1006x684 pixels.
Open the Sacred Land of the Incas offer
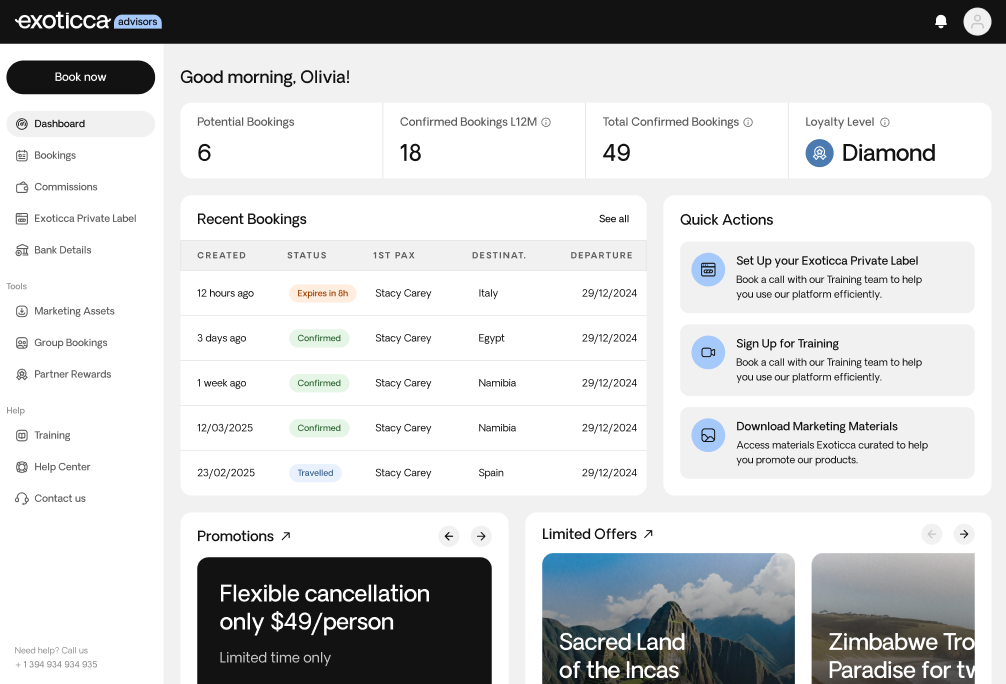point(668,620)
